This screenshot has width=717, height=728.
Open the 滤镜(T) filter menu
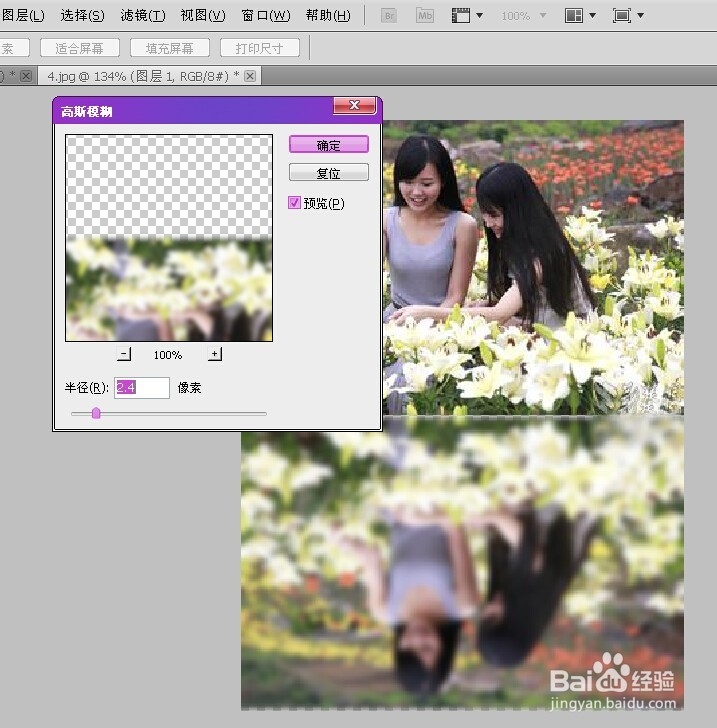coord(143,16)
